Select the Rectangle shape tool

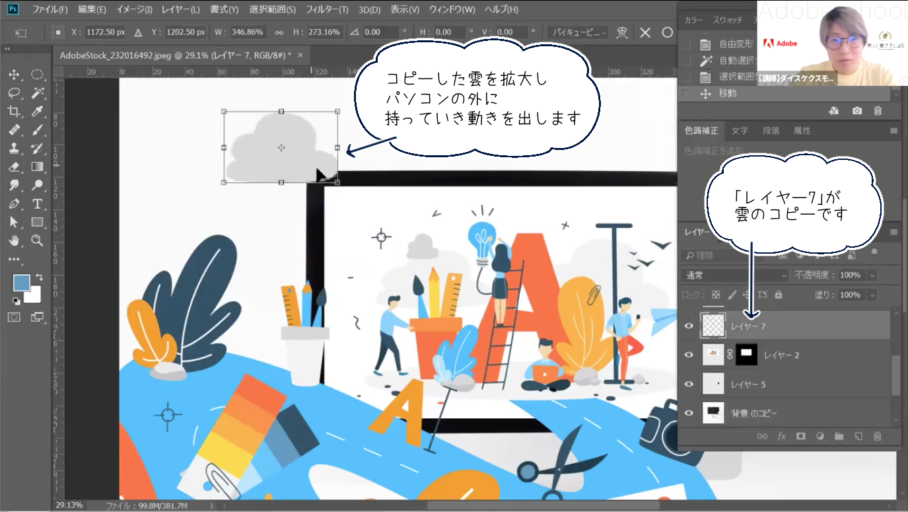pos(37,222)
